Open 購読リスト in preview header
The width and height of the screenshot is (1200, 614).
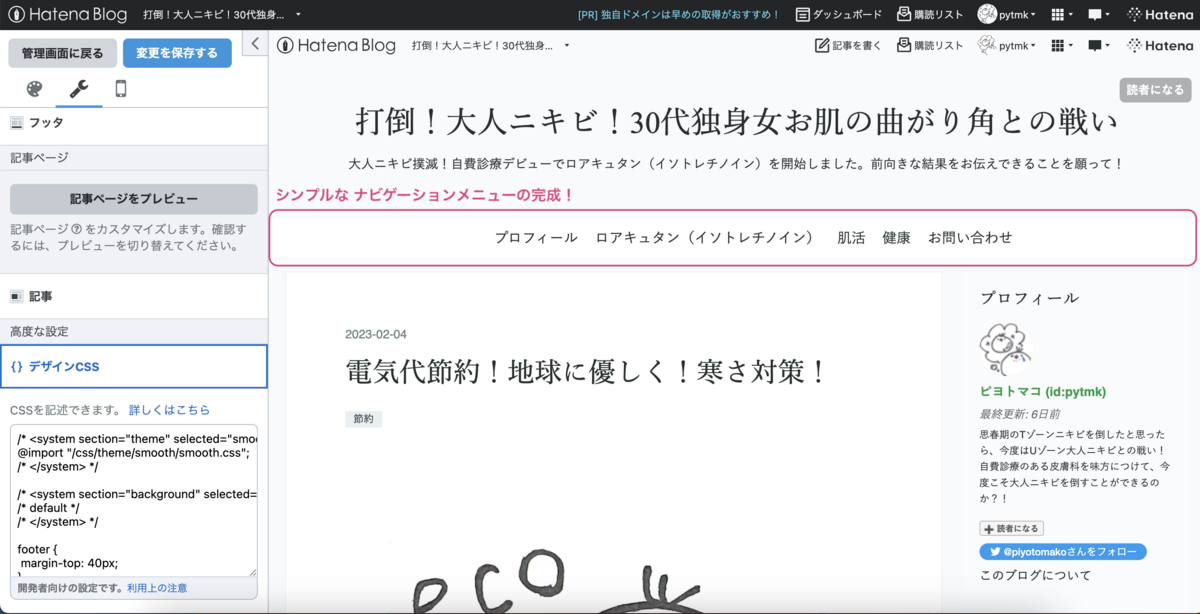pyautogui.click(x=930, y=45)
